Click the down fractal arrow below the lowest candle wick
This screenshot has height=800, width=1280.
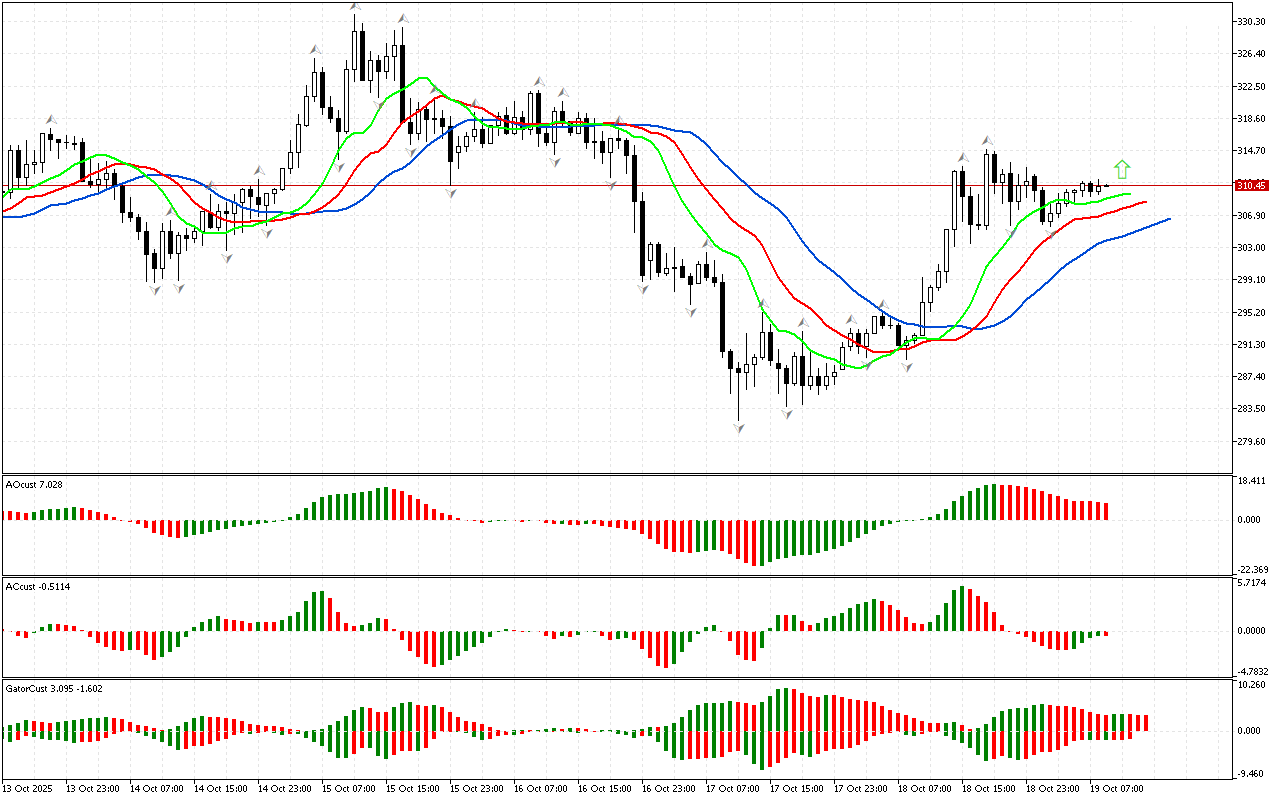coord(739,428)
